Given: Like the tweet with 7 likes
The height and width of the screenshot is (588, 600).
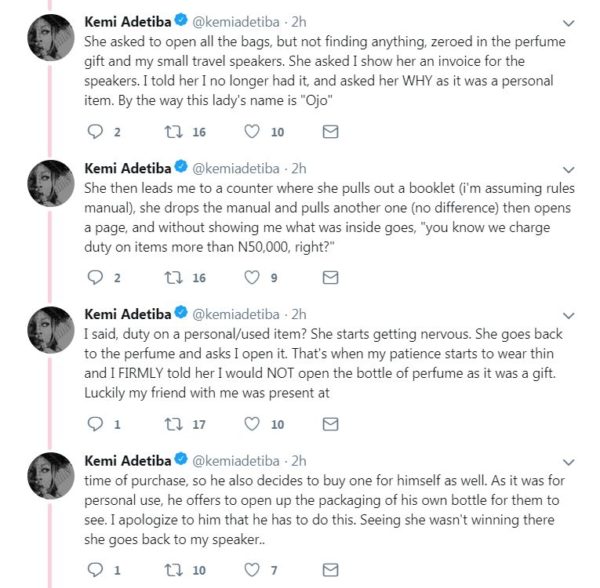Looking at the screenshot, I should 252,570.
